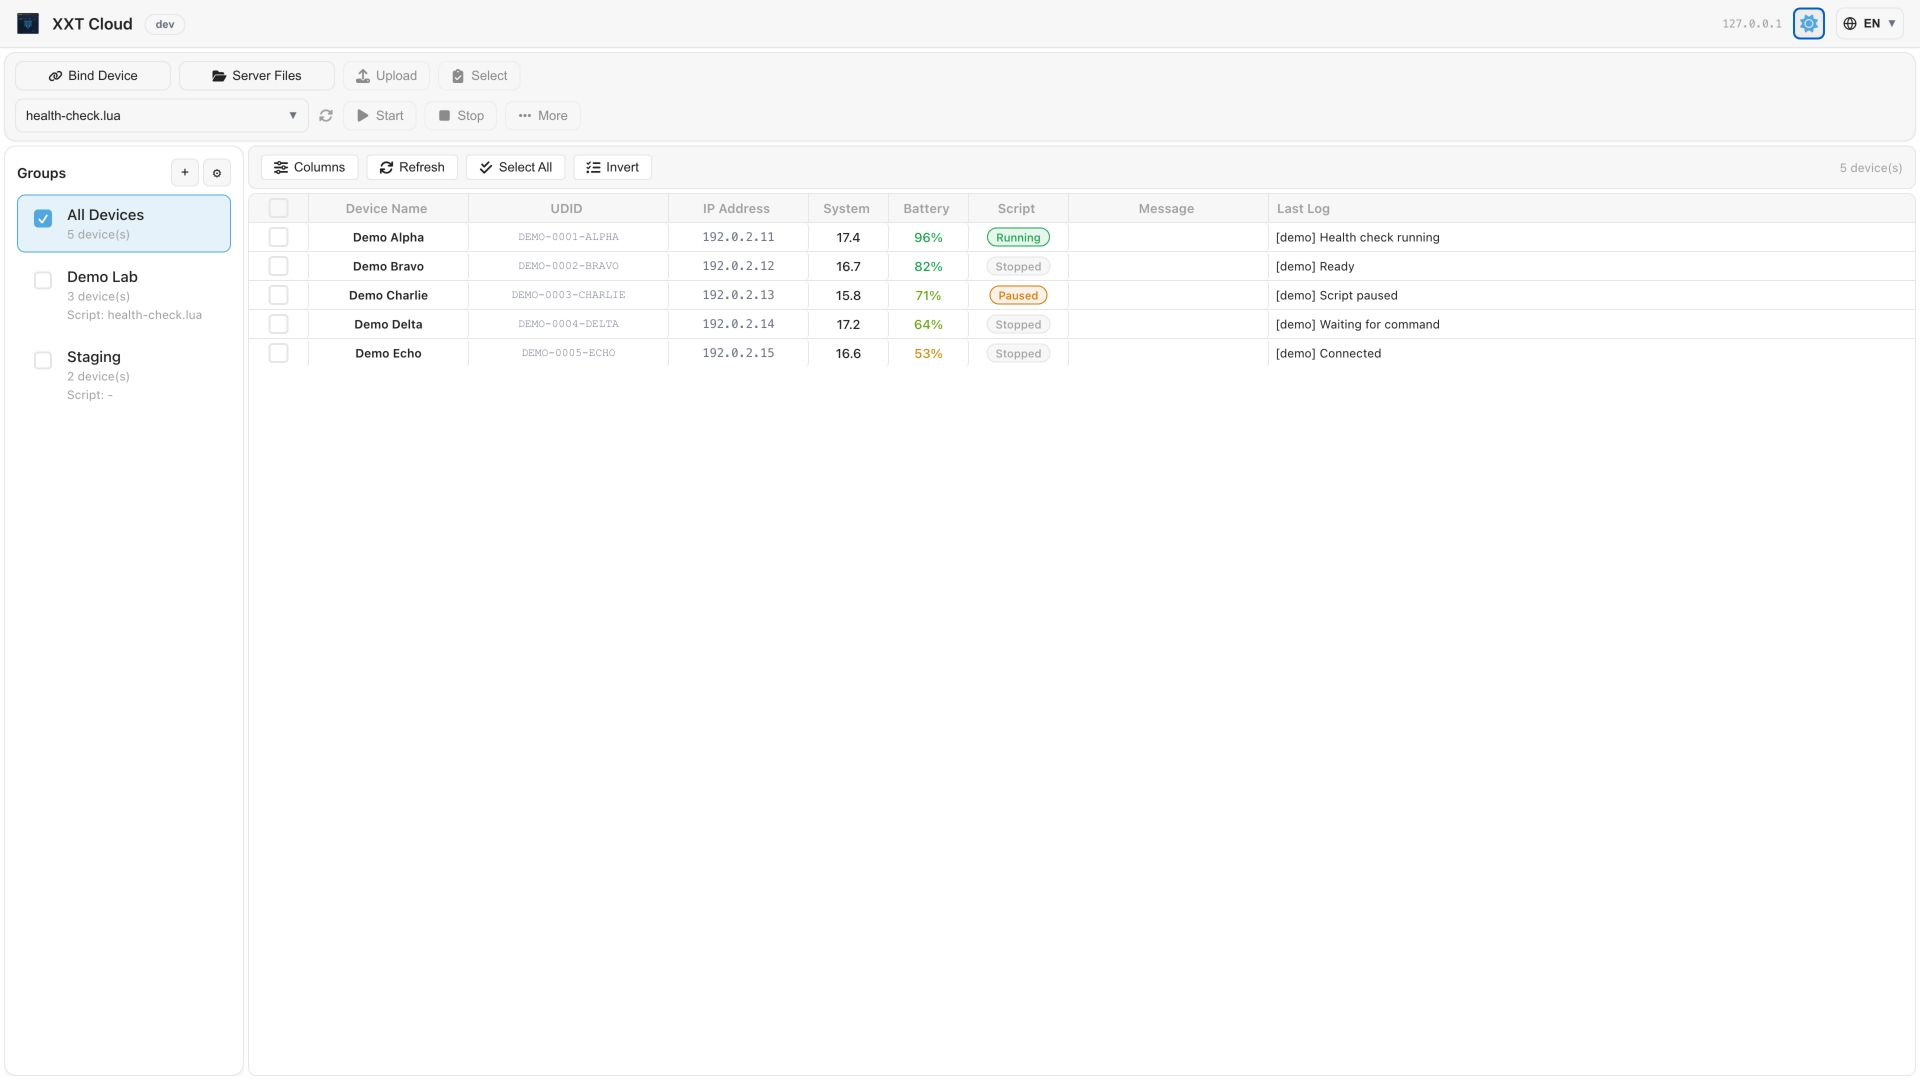Image resolution: width=1920 pixels, height=1080 pixels.
Task: Uncheck the All Devices group checkbox
Action: tap(43, 219)
